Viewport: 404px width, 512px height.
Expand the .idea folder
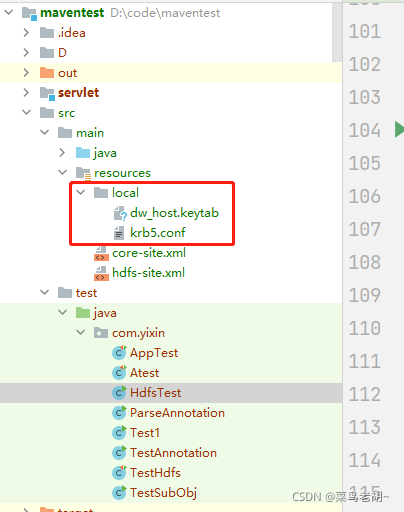[x=26, y=33]
